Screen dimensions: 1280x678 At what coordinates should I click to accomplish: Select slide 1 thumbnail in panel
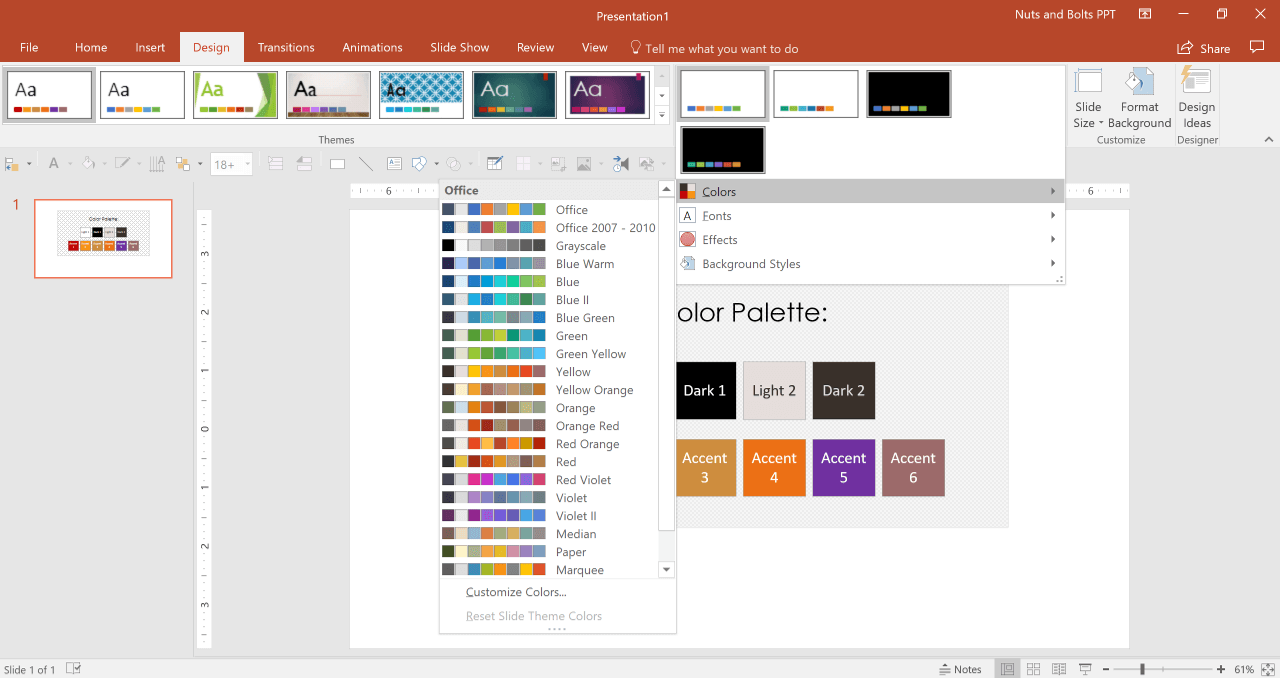click(103, 238)
